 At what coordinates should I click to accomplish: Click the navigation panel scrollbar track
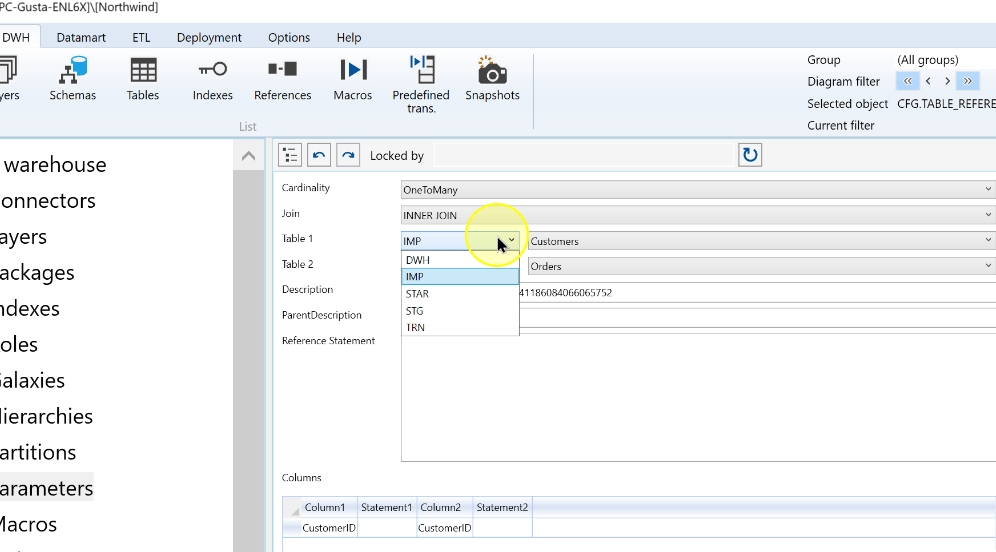coord(248,361)
